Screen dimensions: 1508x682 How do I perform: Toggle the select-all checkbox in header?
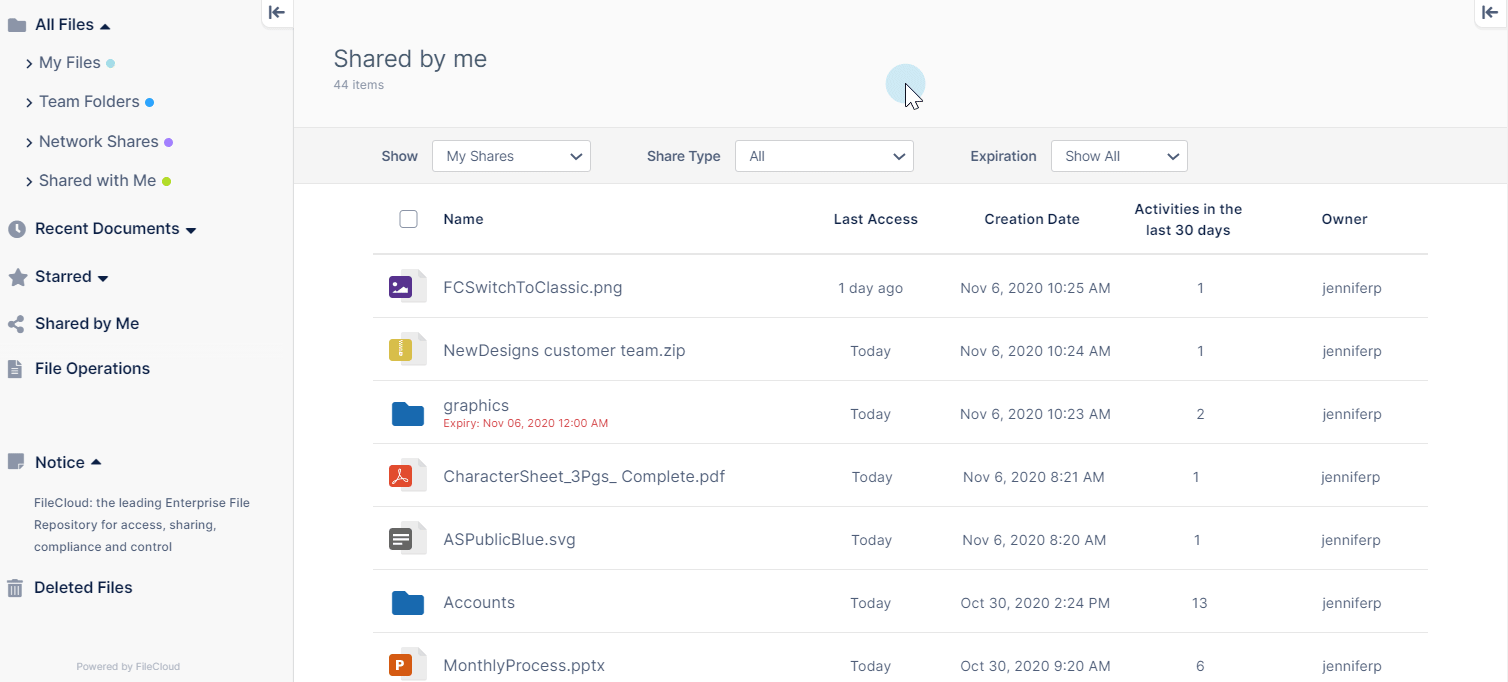(x=408, y=219)
